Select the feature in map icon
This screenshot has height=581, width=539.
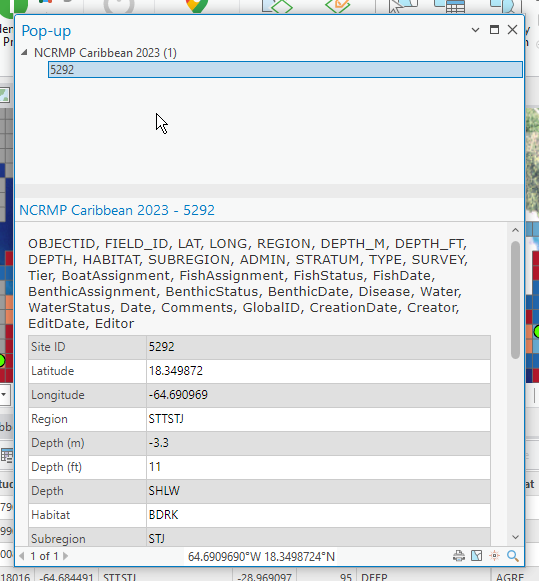pos(477,556)
